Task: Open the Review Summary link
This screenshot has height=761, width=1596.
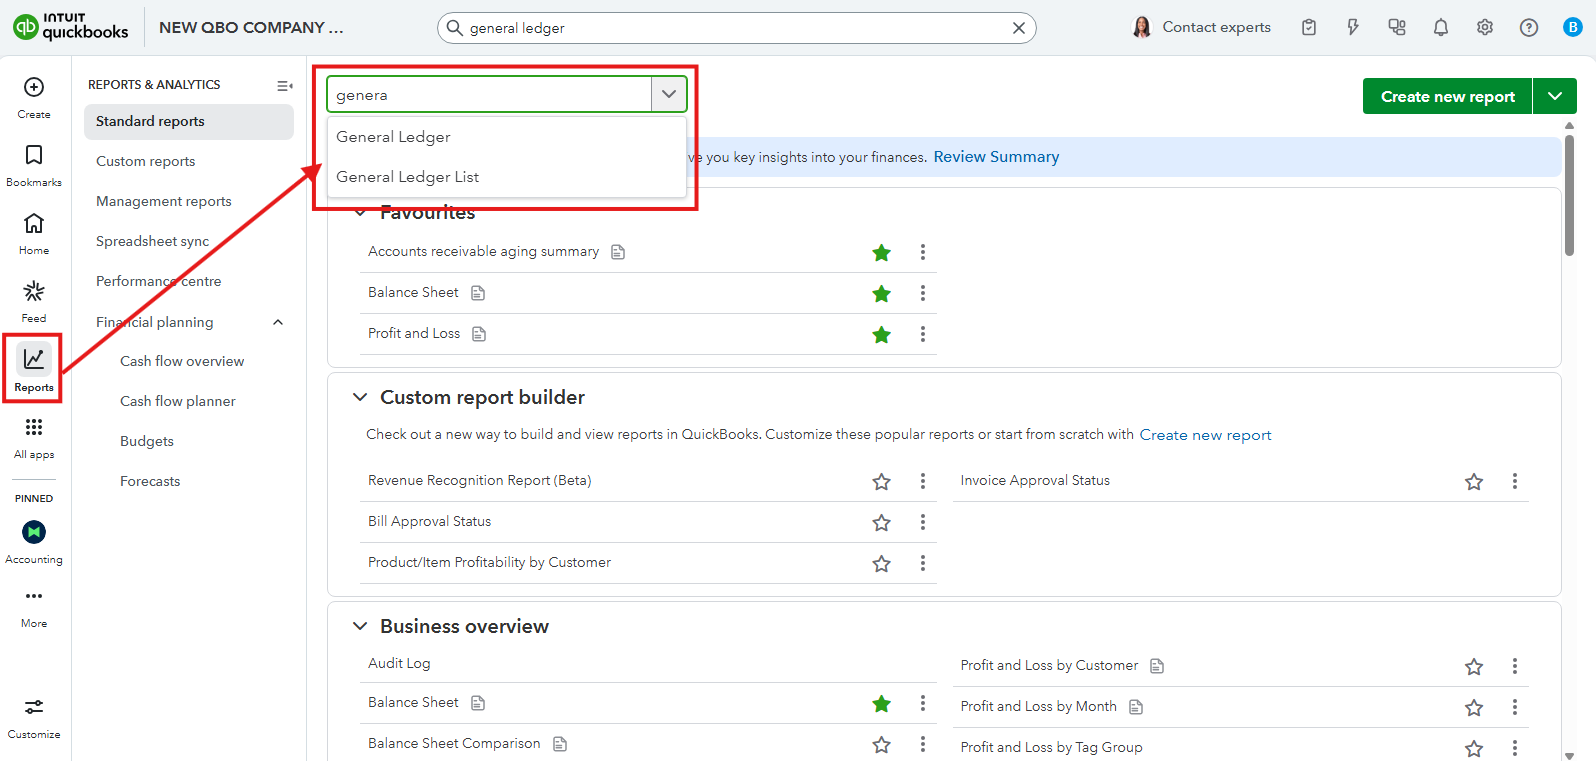Action: point(996,157)
